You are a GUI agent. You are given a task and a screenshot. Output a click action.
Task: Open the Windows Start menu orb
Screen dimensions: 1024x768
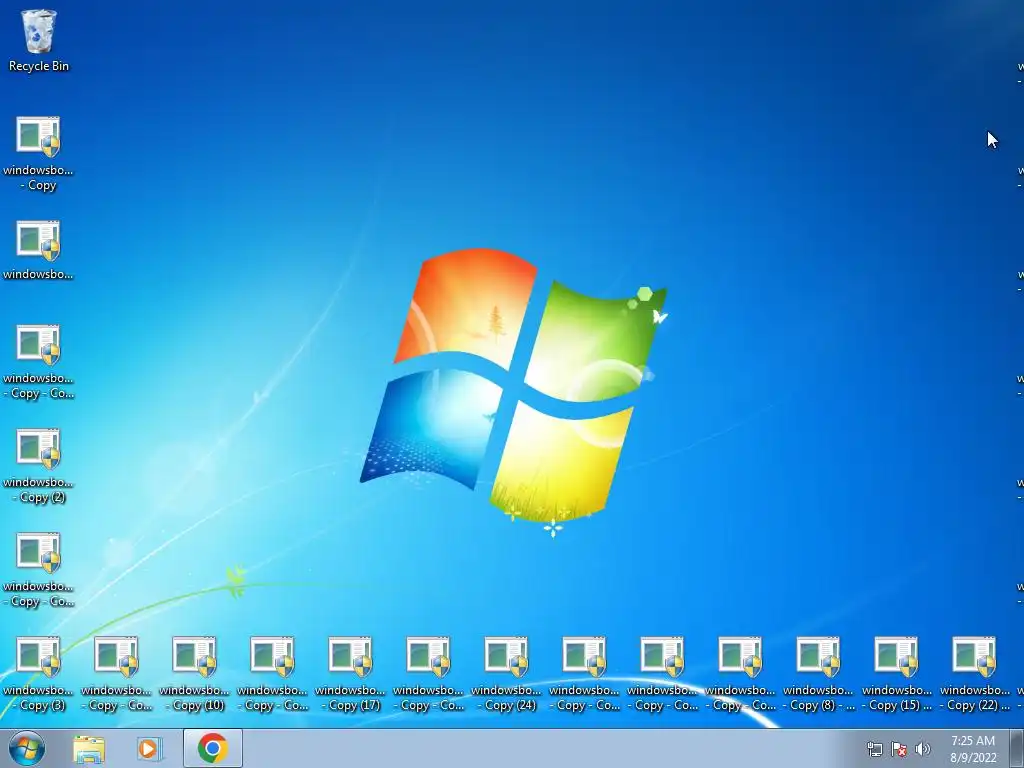[27, 748]
